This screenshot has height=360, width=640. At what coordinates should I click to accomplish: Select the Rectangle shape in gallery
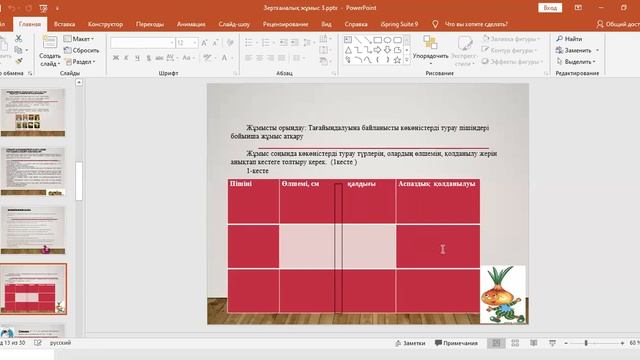coord(378,40)
